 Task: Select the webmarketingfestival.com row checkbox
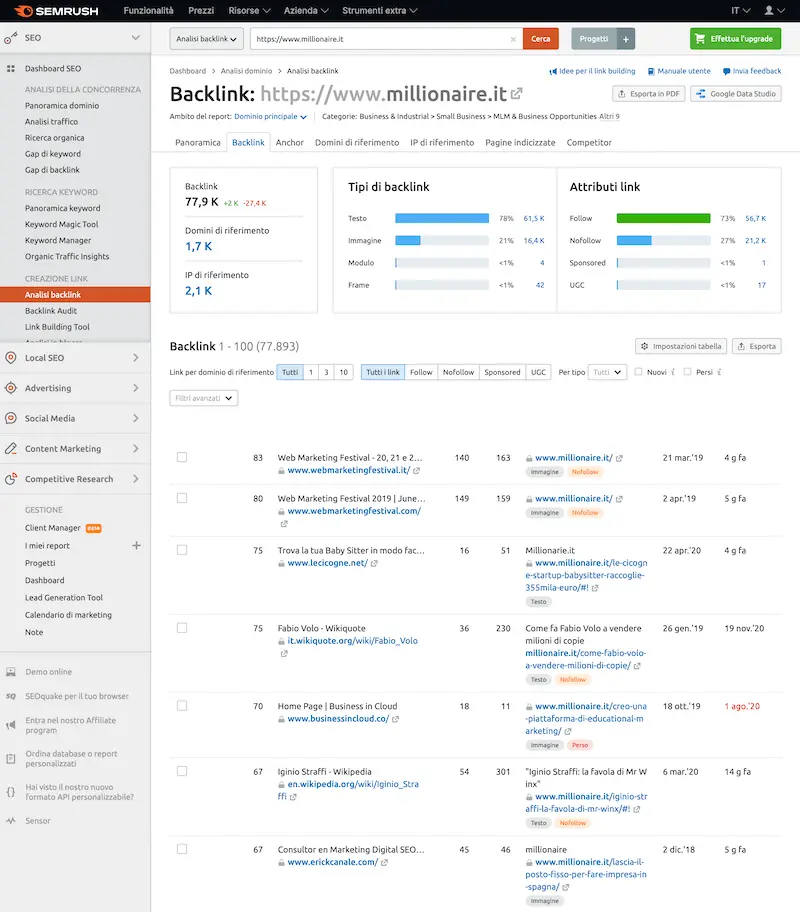pos(182,498)
